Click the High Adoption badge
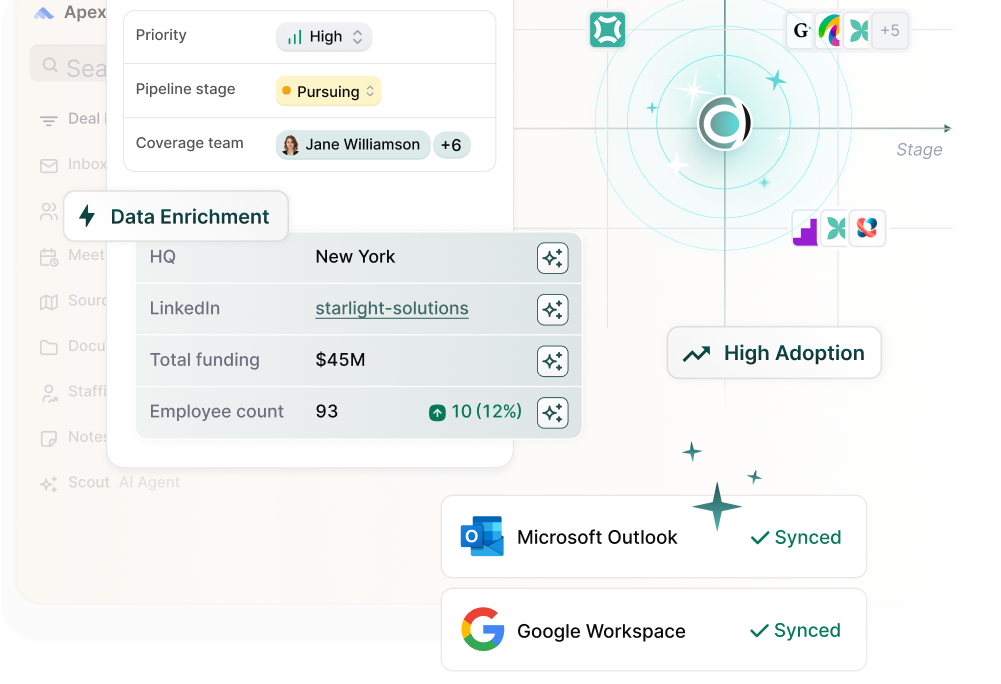 click(x=774, y=352)
